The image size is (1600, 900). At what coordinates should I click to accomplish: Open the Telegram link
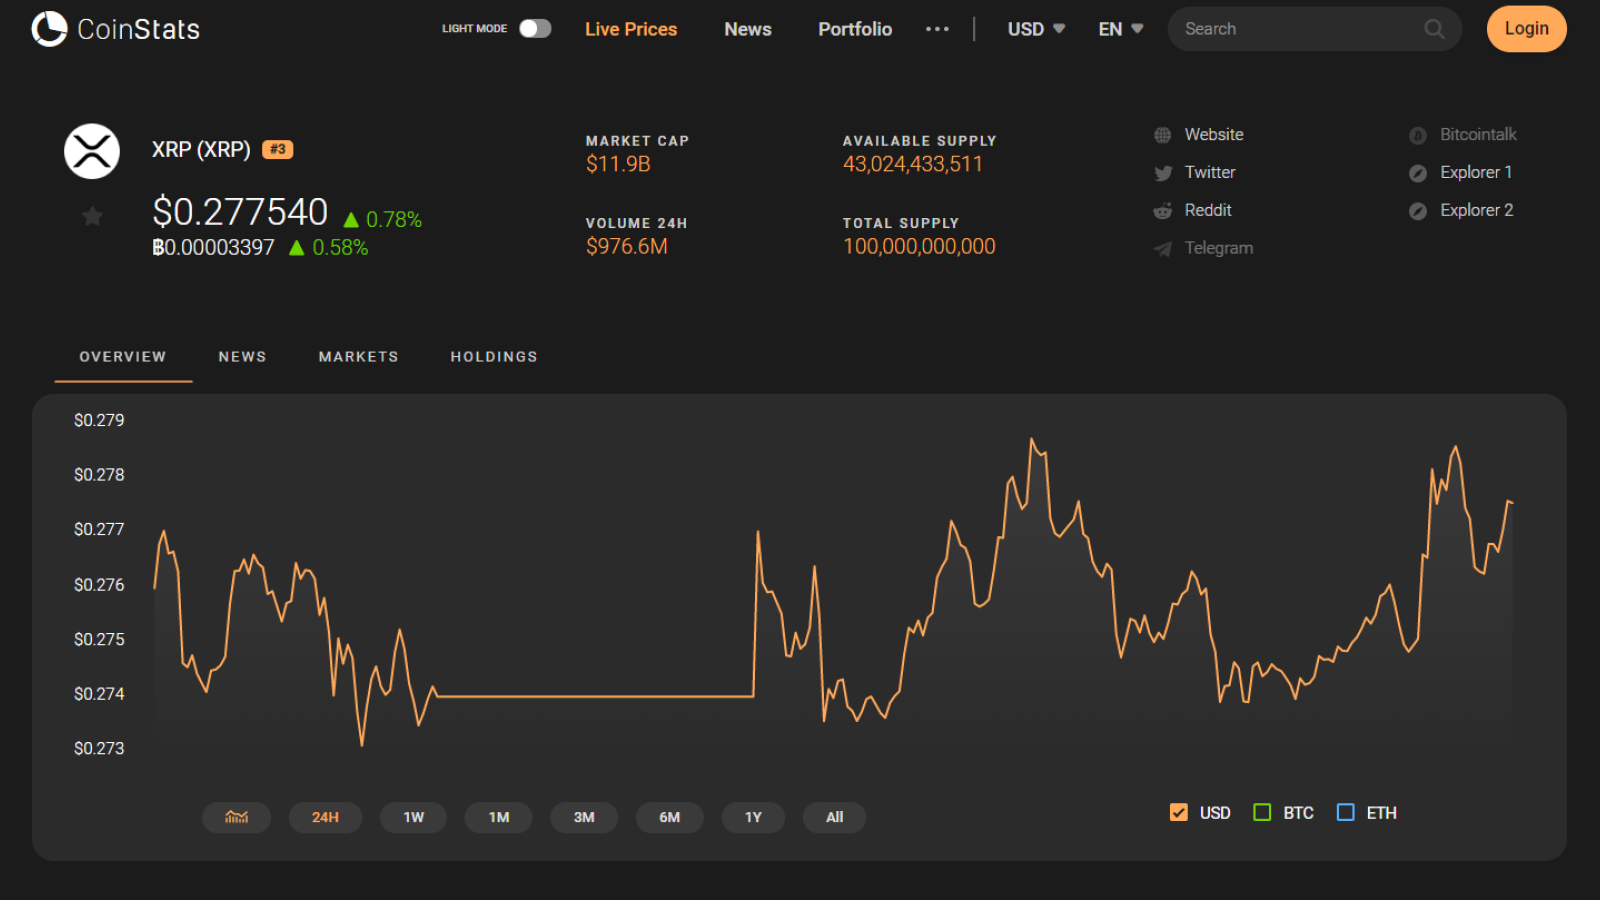click(1219, 249)
